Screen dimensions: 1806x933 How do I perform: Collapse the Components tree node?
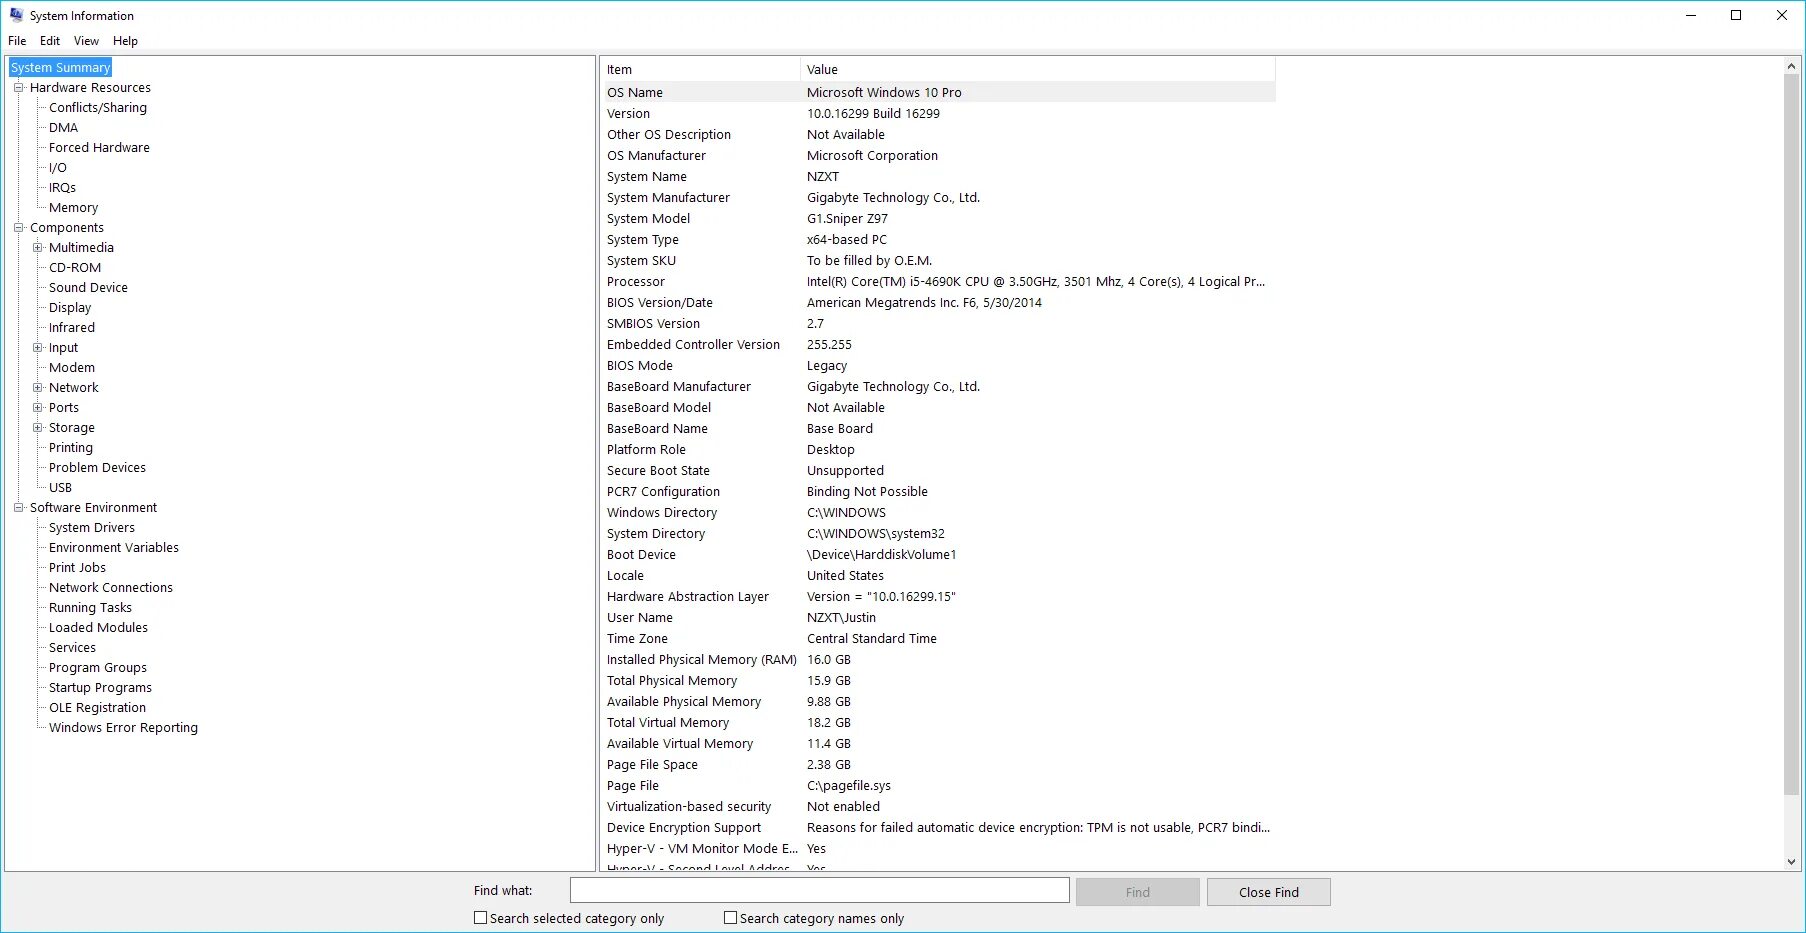click(18, 227)
